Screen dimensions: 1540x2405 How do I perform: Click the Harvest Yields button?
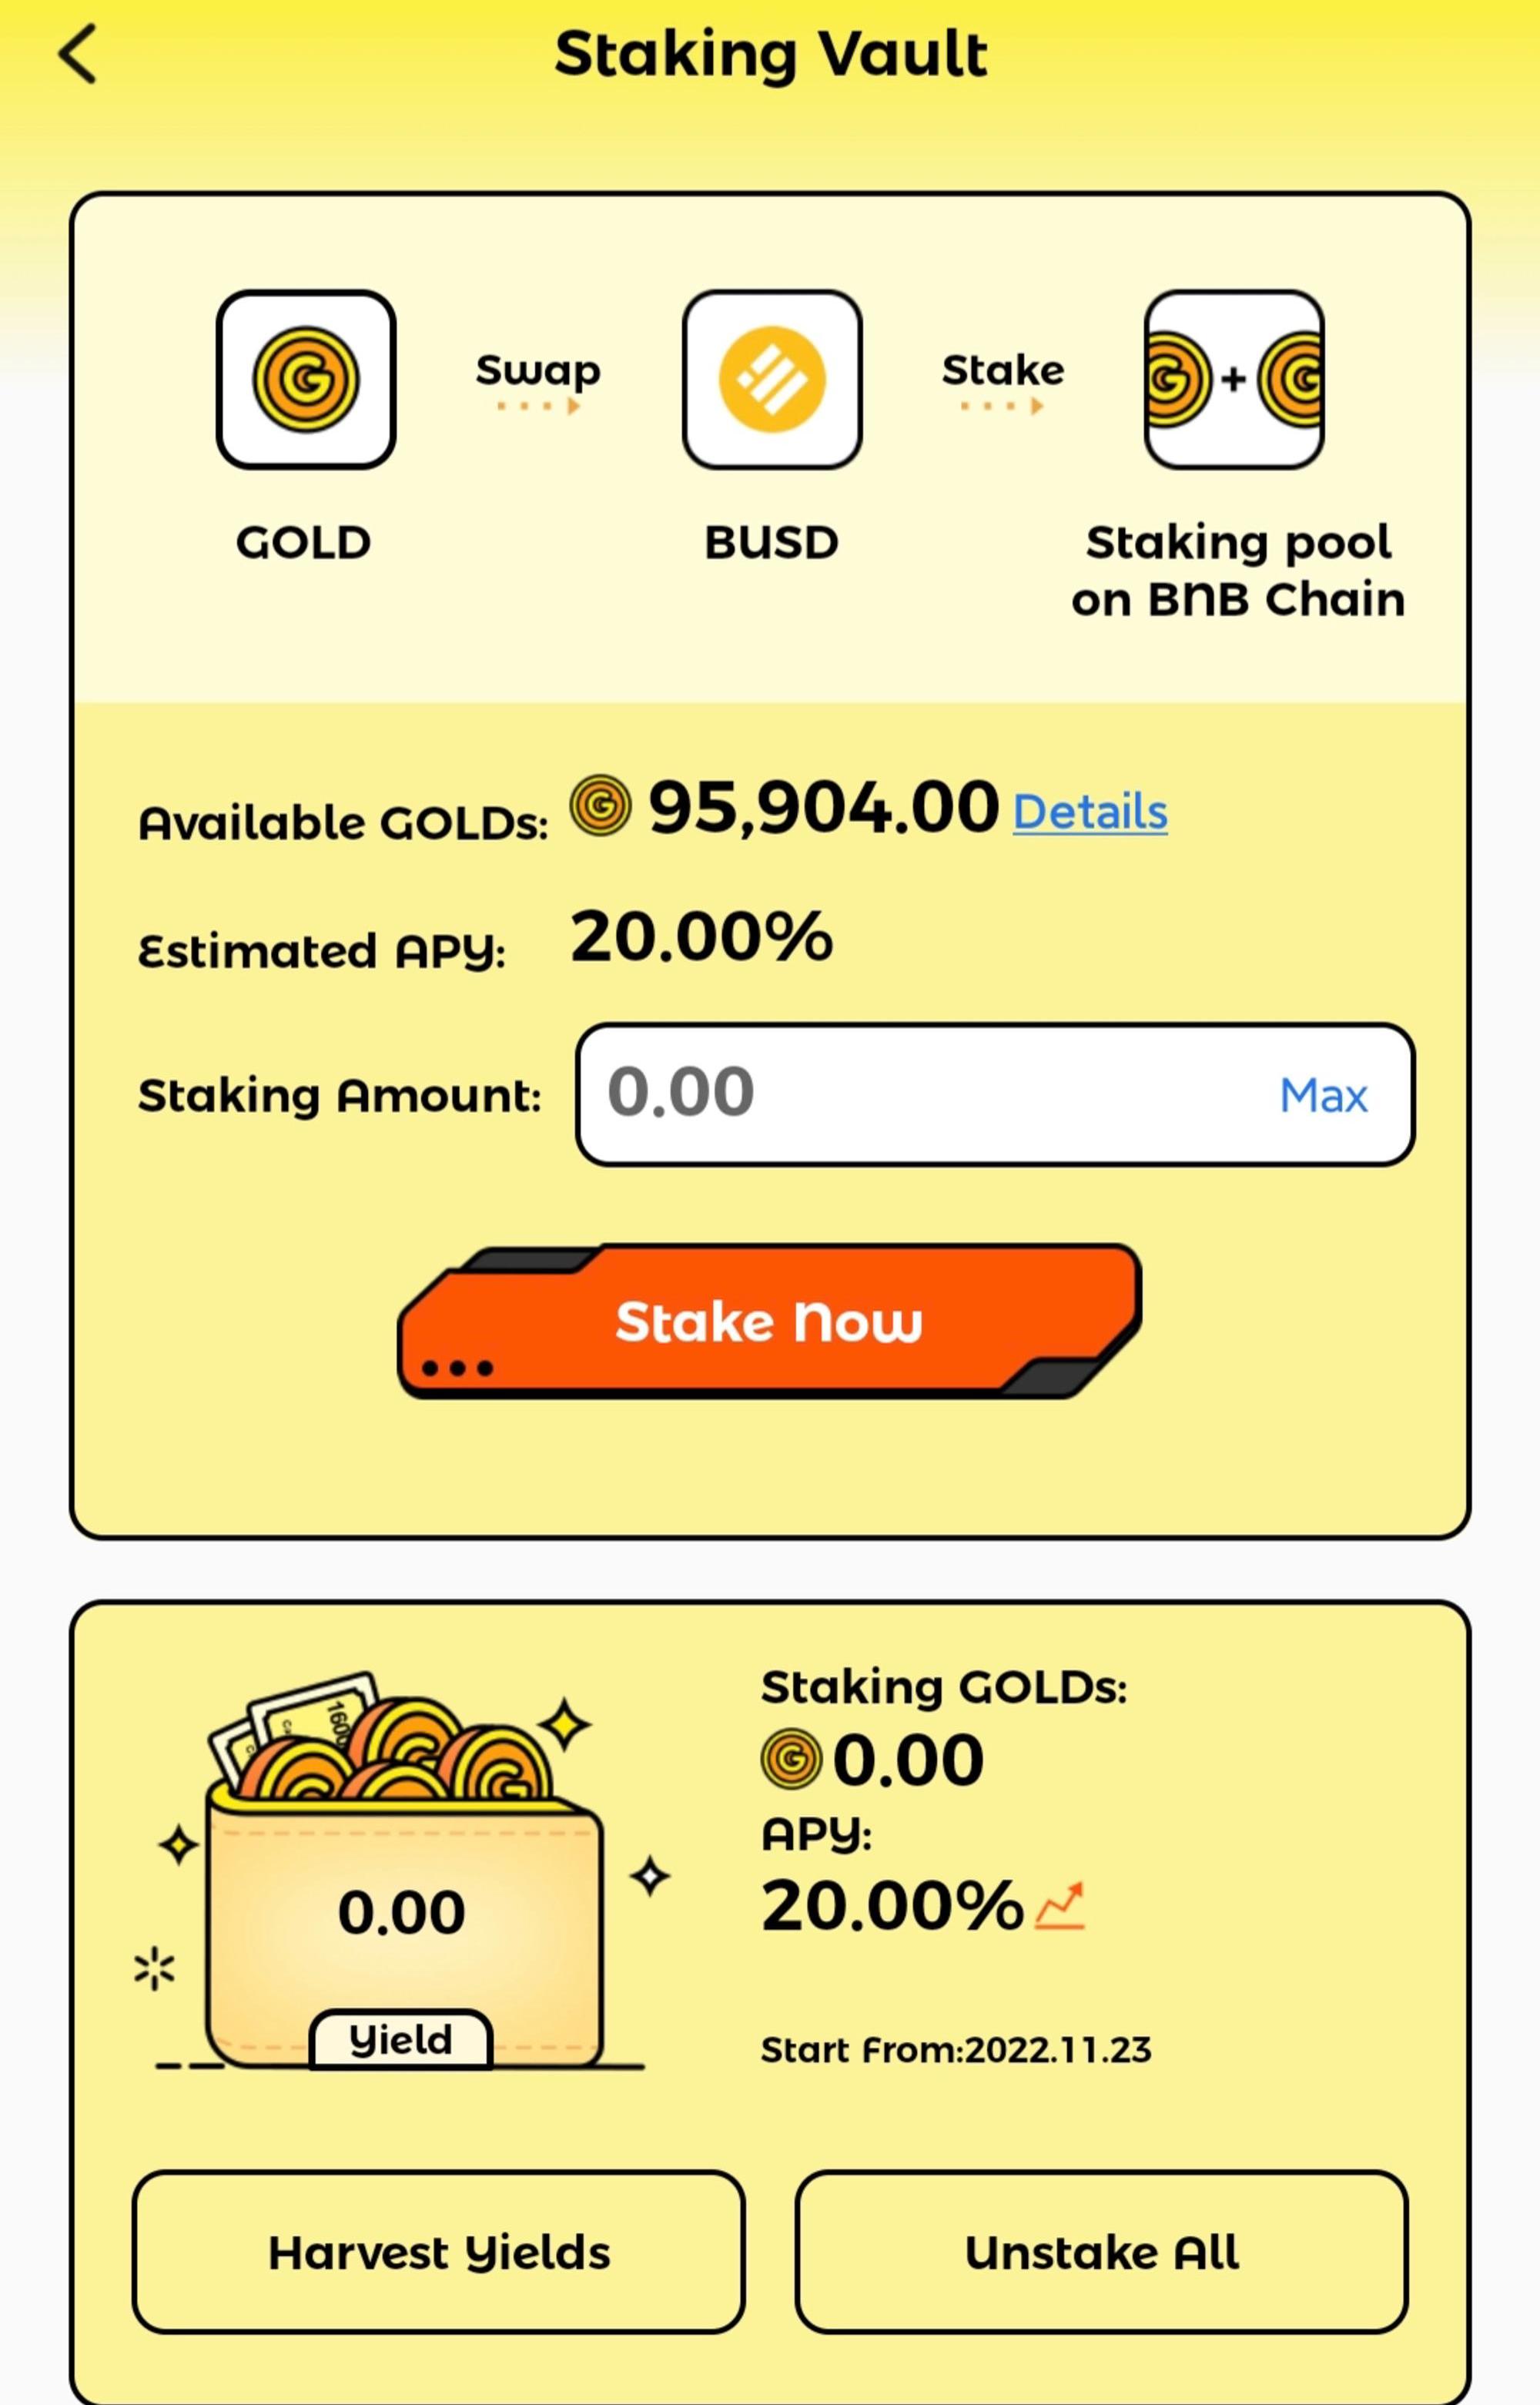(439, 2251)
